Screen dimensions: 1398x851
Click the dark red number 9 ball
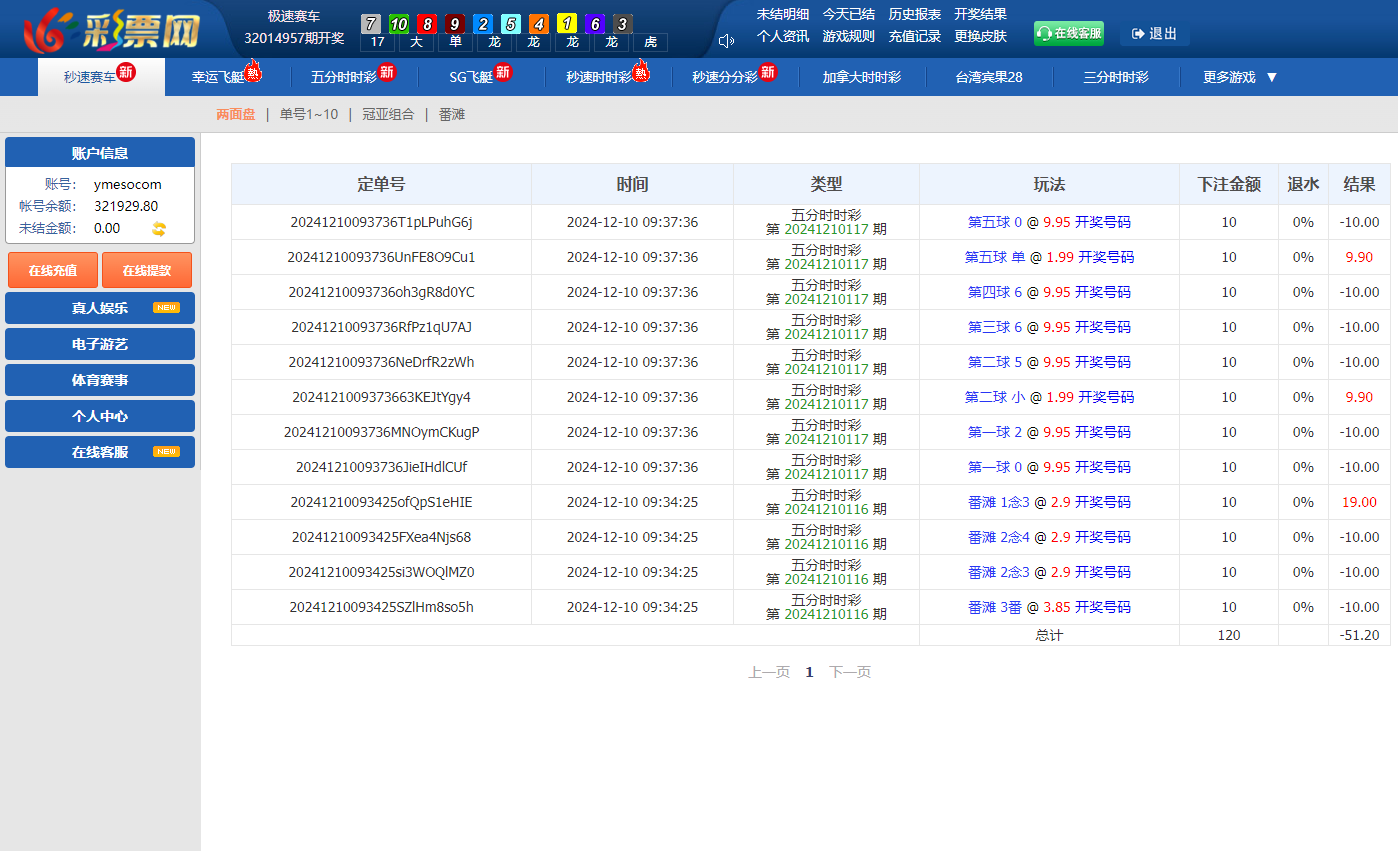(455, 24)
